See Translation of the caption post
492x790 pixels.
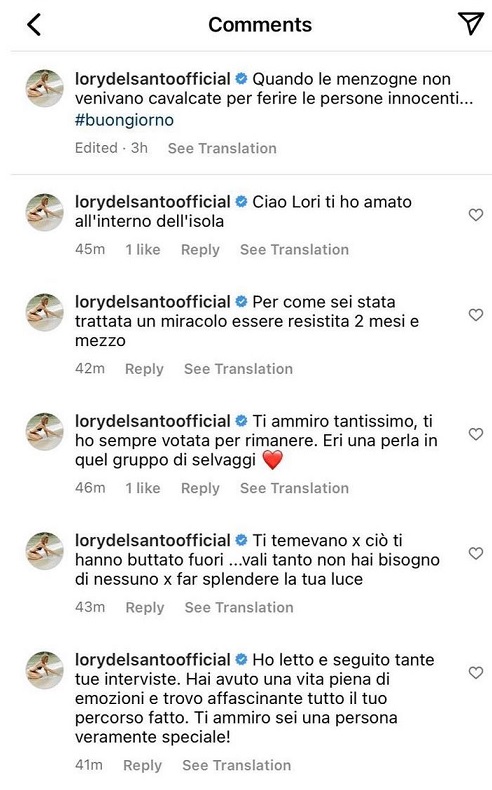coord(222,148)
